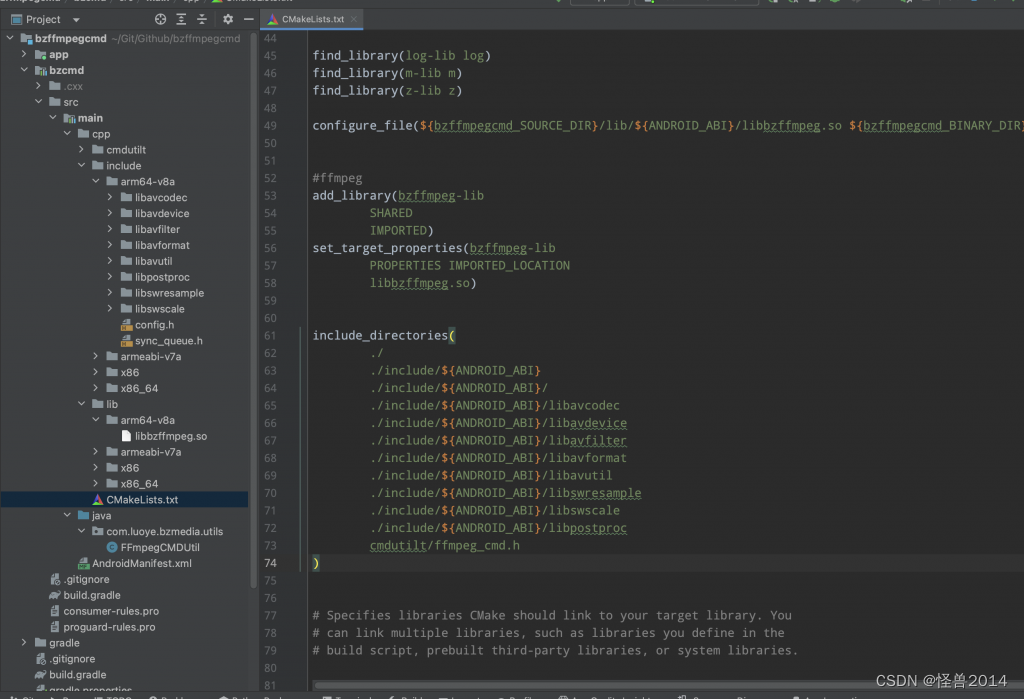The width and height of the screenshot is (1024, 699).
Task: Collapse the lib folder
Action: tap(82, 404)
